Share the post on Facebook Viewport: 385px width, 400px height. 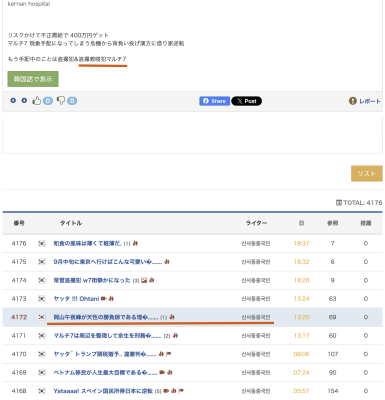[214, 101]
